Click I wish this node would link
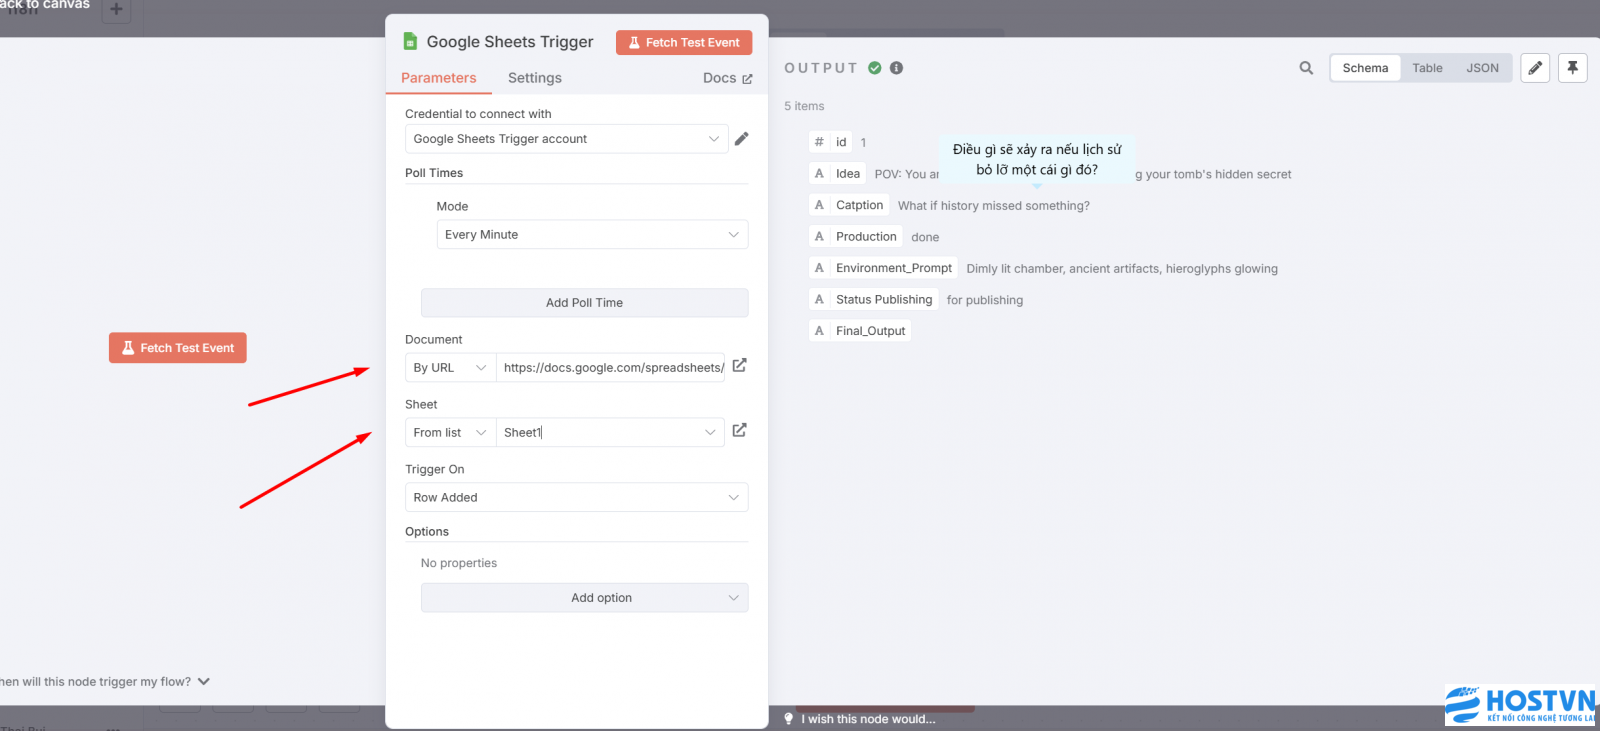 868,719
